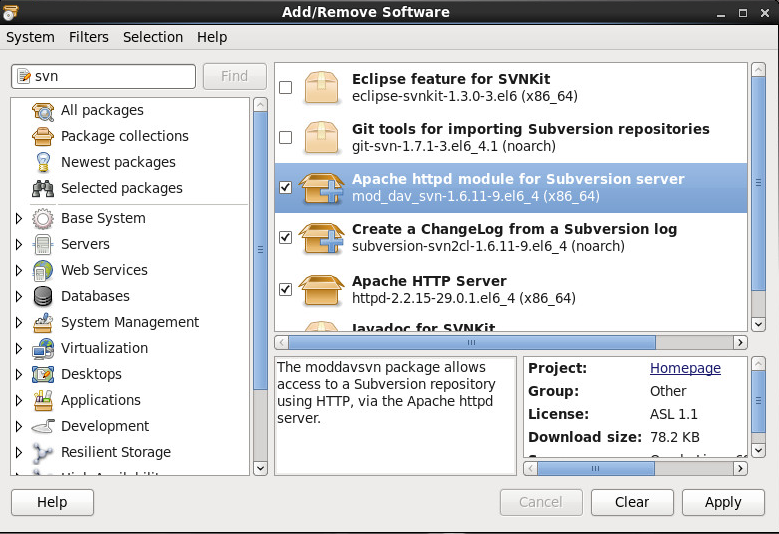Screen dimensions: 779x534
Task: Check the git-svn package checkbox
Action: pos(286,138)
